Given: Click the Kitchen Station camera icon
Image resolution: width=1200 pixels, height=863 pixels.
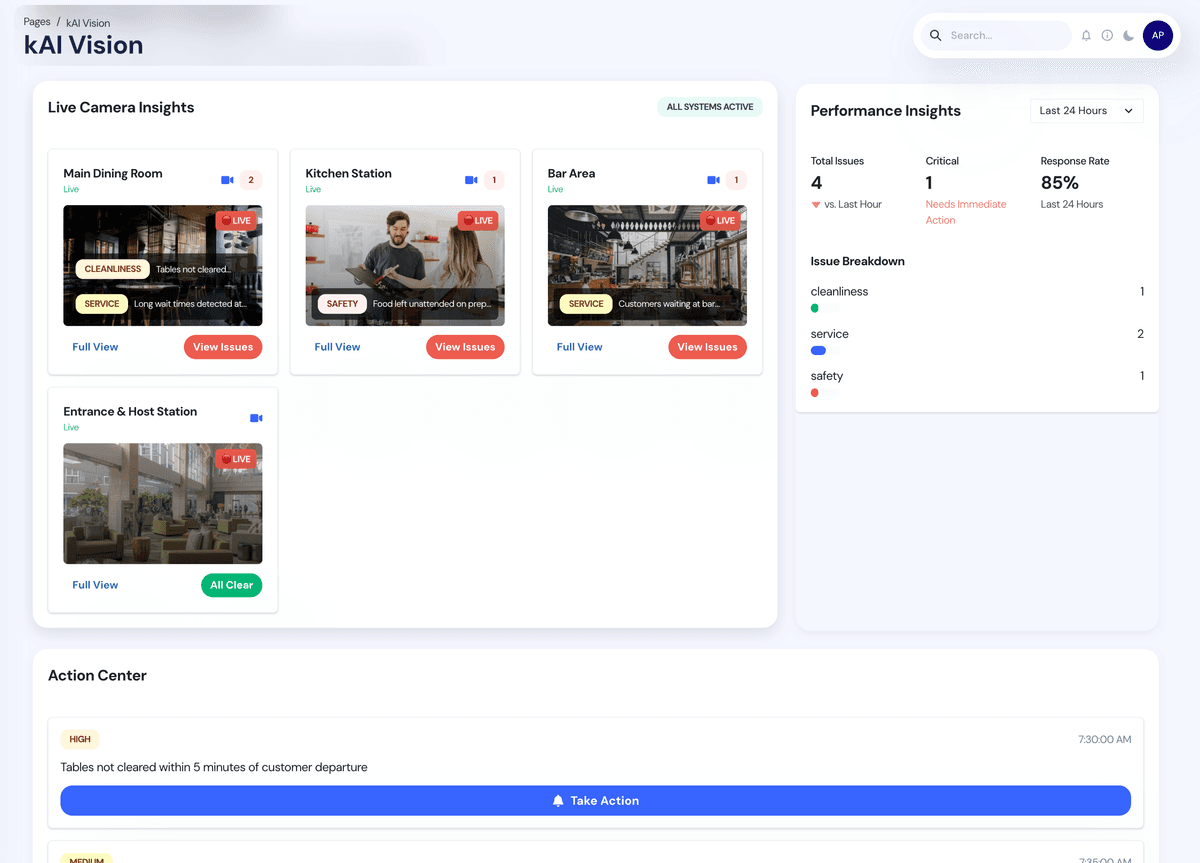Looking at the screenshot, I should [471, 180].
